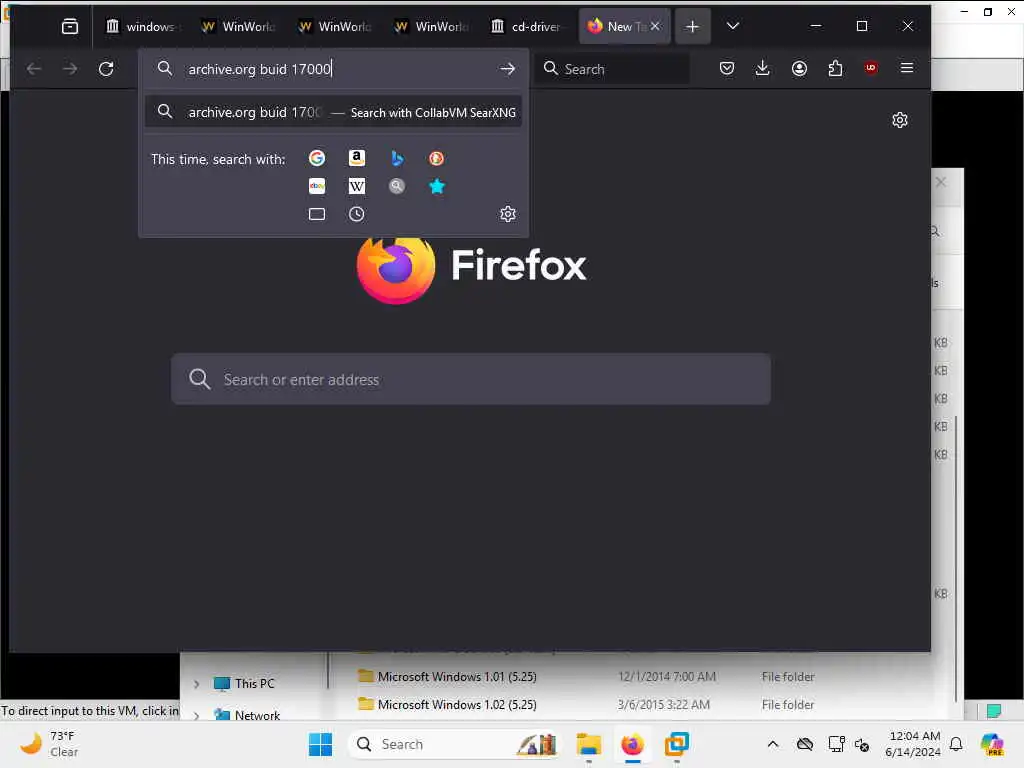Open the Downloads panel
The width and height of the screenshot is (1024, 768).
coord(762,69)
